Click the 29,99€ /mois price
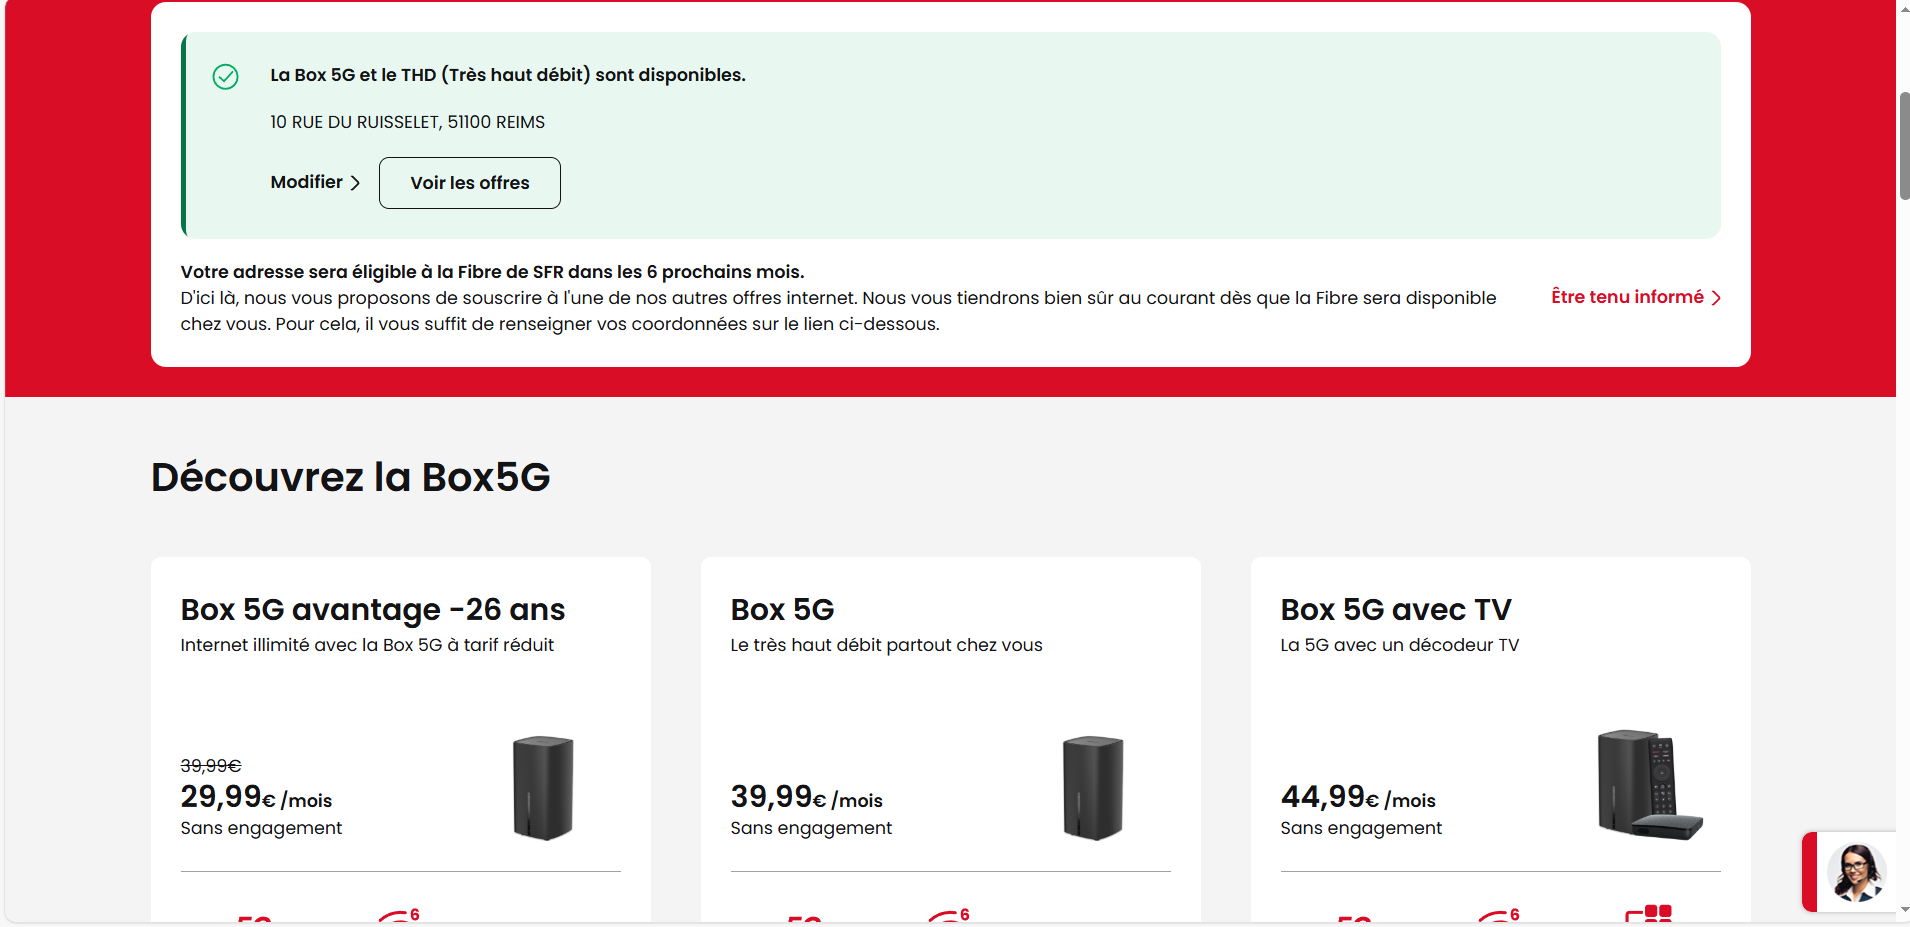 coord(256,797)
